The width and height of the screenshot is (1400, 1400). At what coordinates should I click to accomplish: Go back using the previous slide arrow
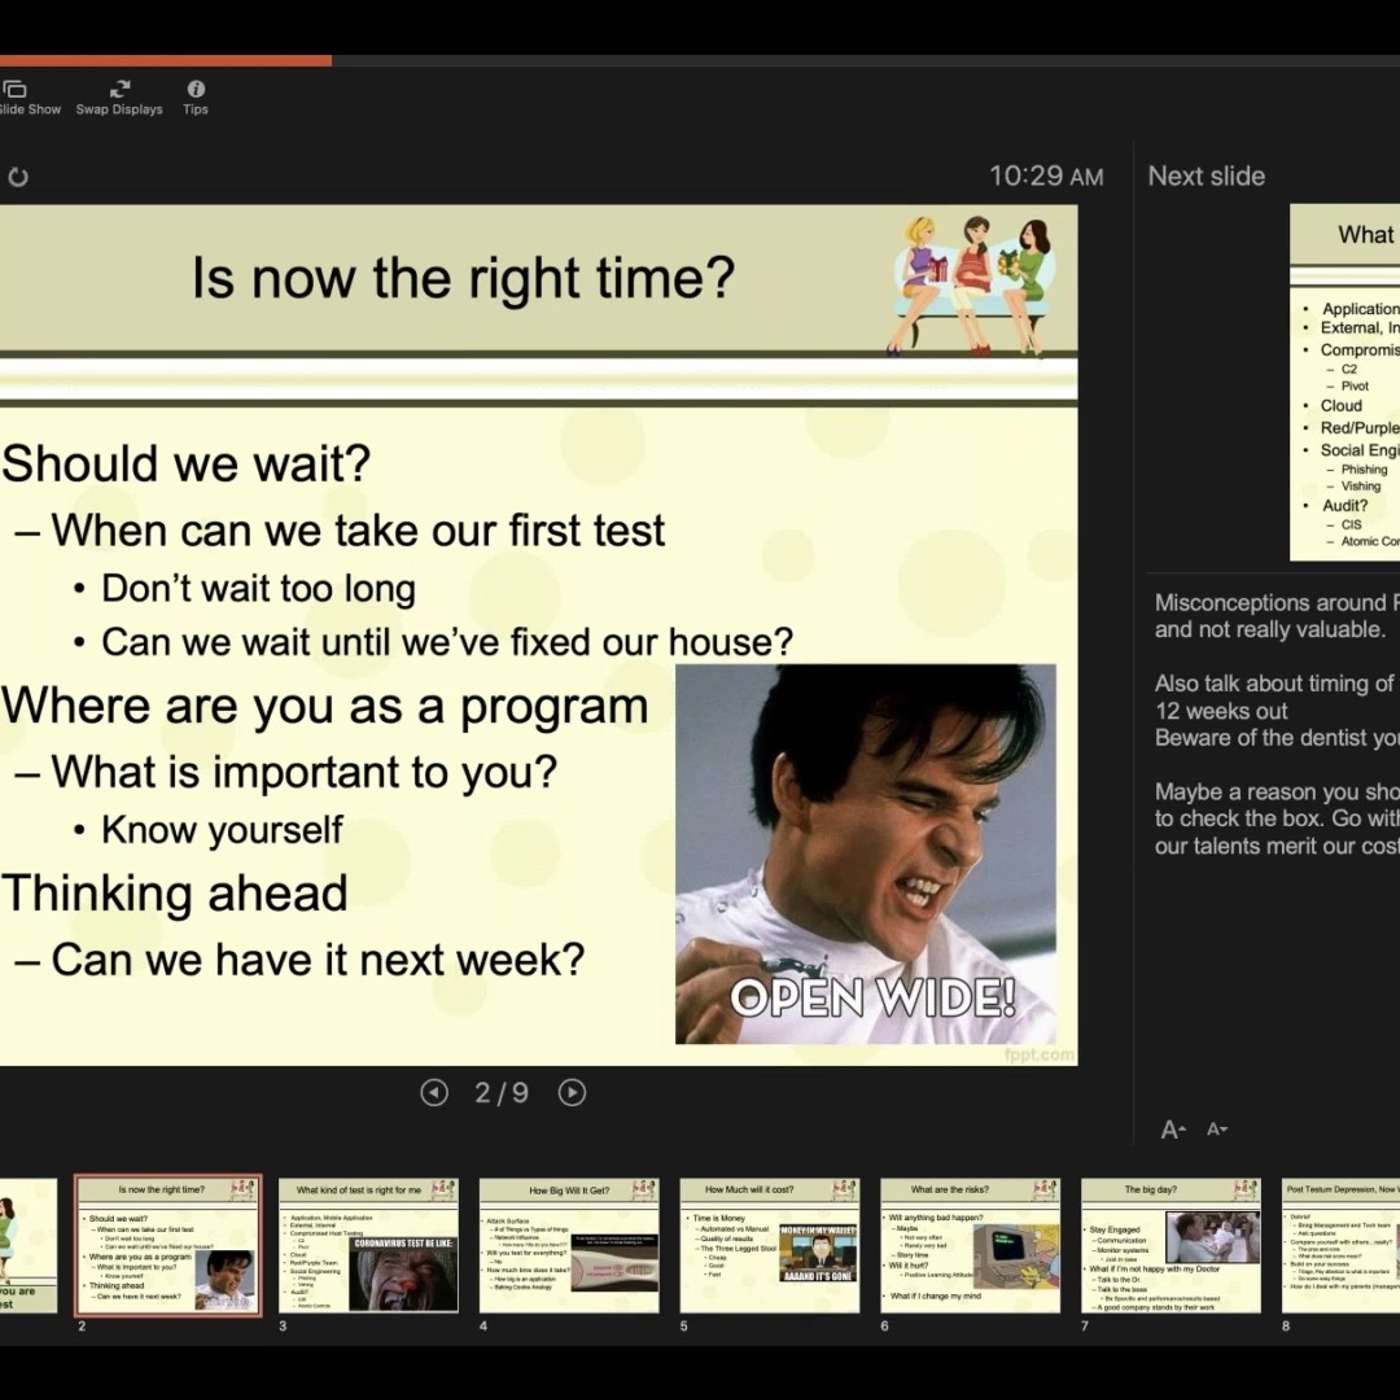(x=433, y=1093)
